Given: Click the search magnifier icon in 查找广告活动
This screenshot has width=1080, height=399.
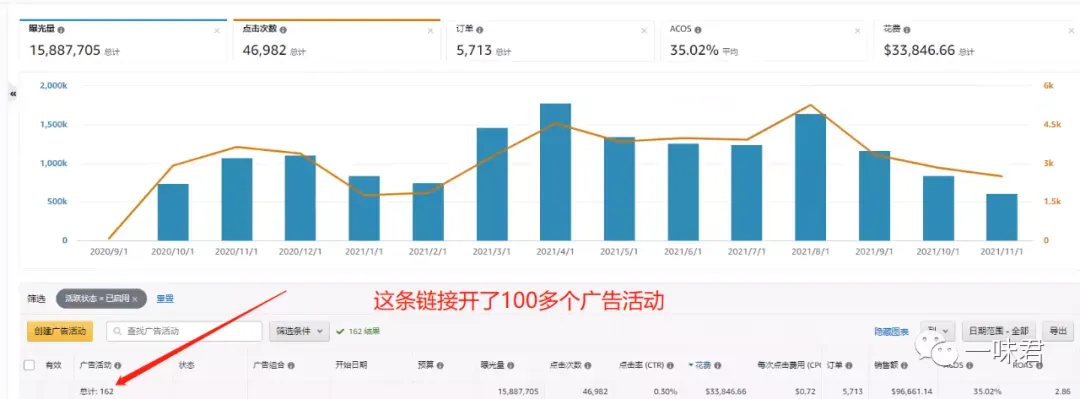Looking at the screenshot, I should [118, 331].
